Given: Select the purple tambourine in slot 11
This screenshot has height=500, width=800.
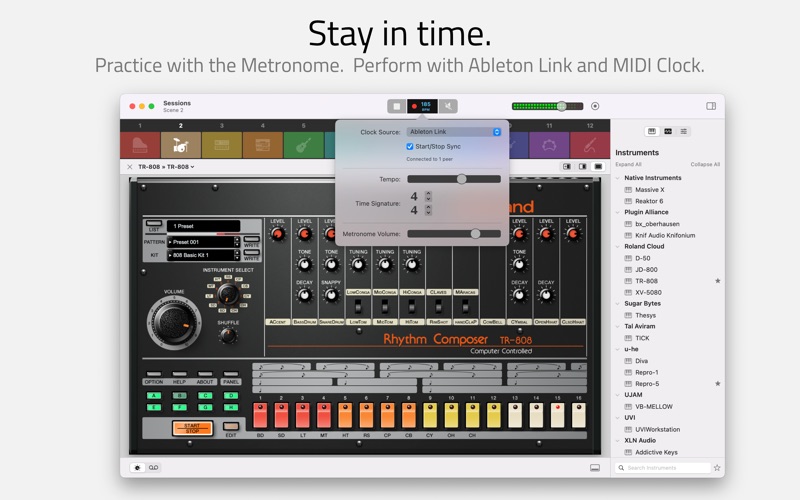Looking at the screenshot, I should point(549,145).
